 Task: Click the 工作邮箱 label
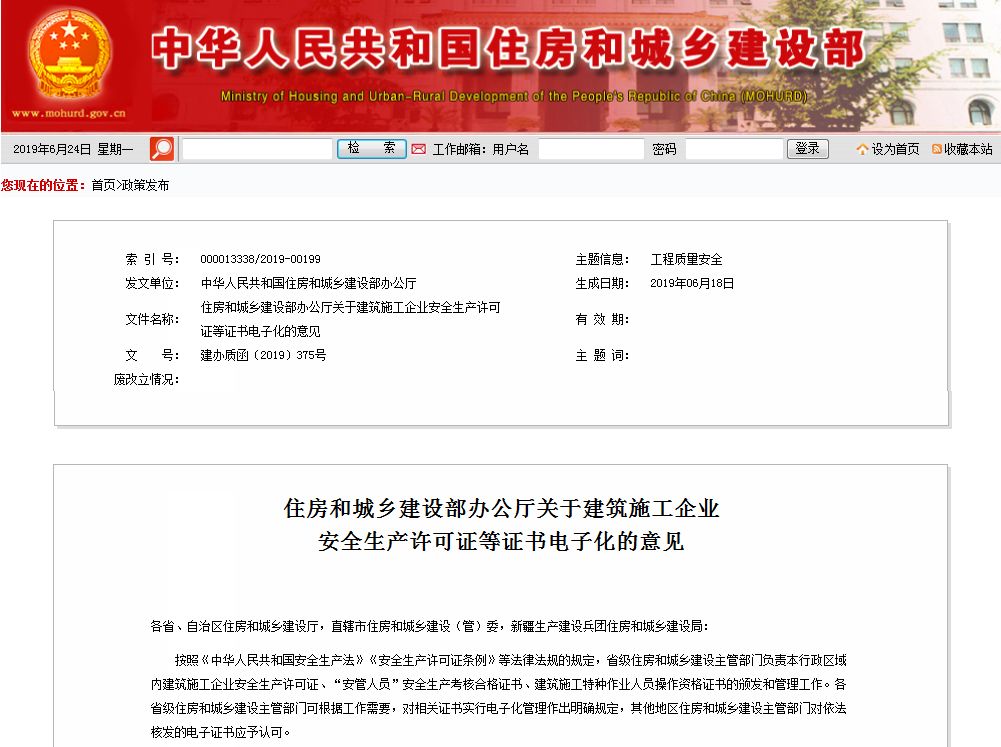point(459,149)
